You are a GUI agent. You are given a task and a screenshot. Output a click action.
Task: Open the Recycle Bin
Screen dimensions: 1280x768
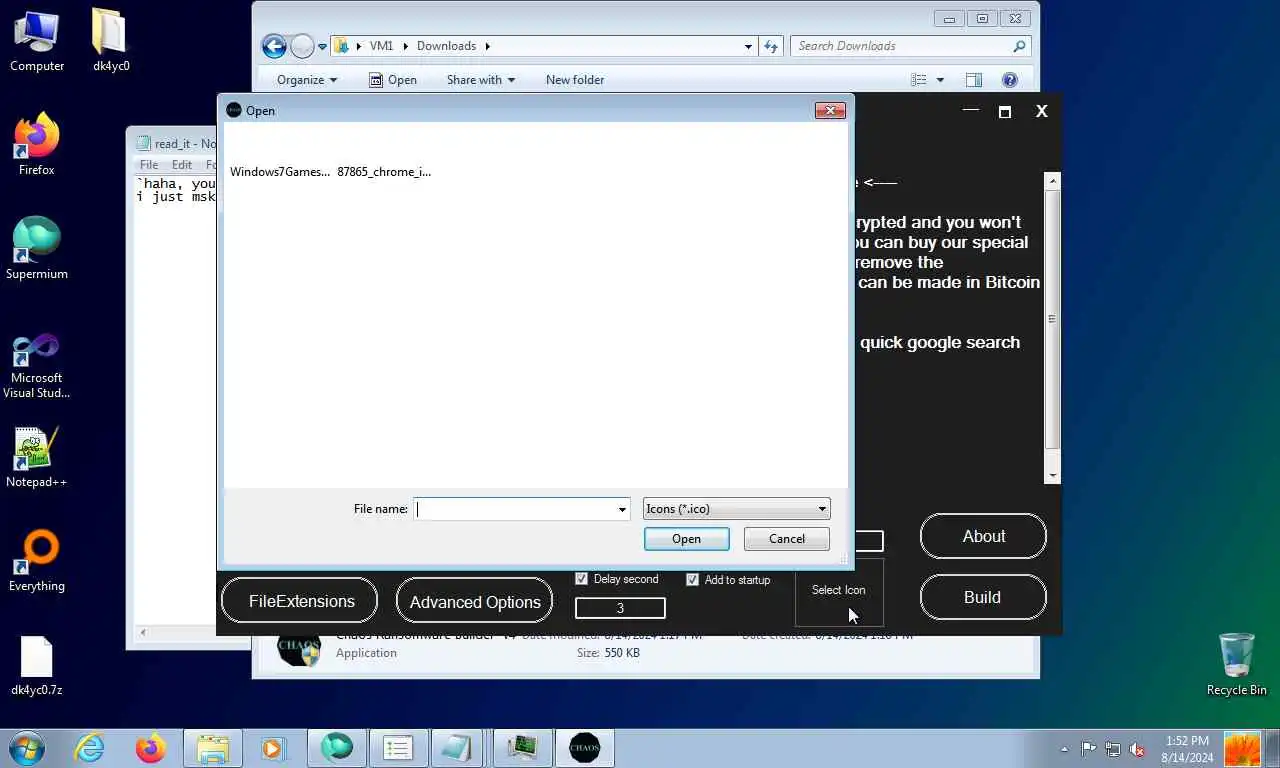click(1236, 665)
